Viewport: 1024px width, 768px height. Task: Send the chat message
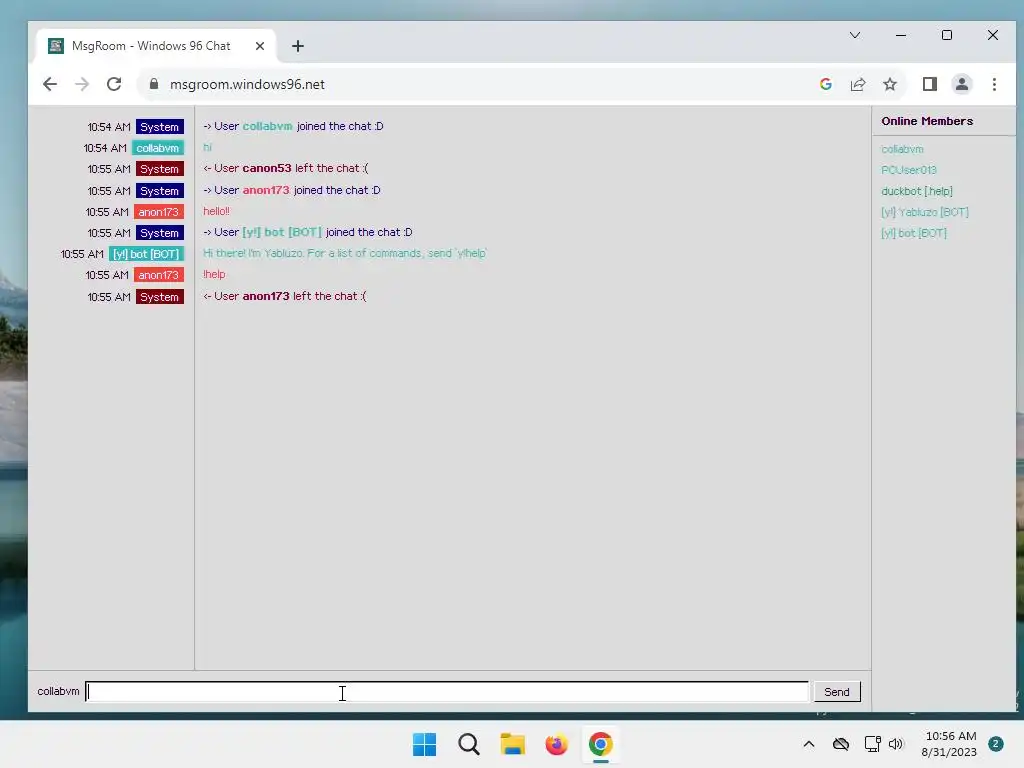pyautogui.click(x=837, y=692)
